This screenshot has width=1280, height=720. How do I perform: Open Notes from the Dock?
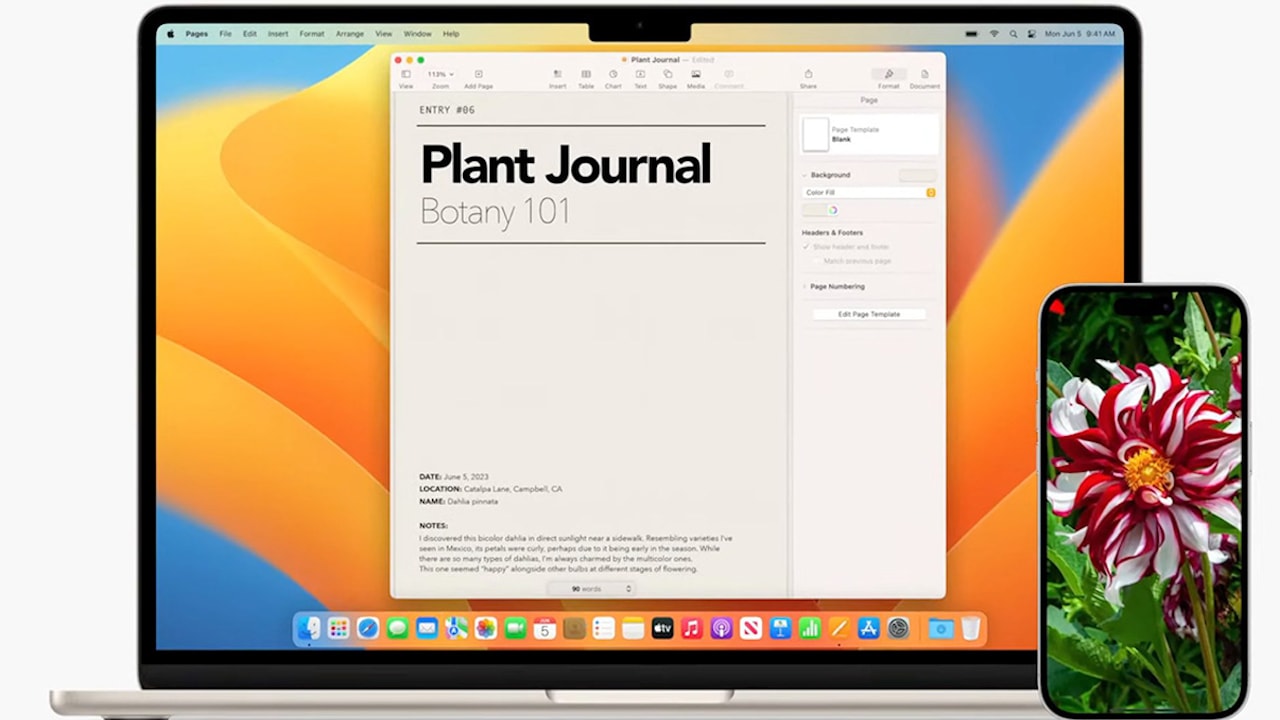(633, 628)
